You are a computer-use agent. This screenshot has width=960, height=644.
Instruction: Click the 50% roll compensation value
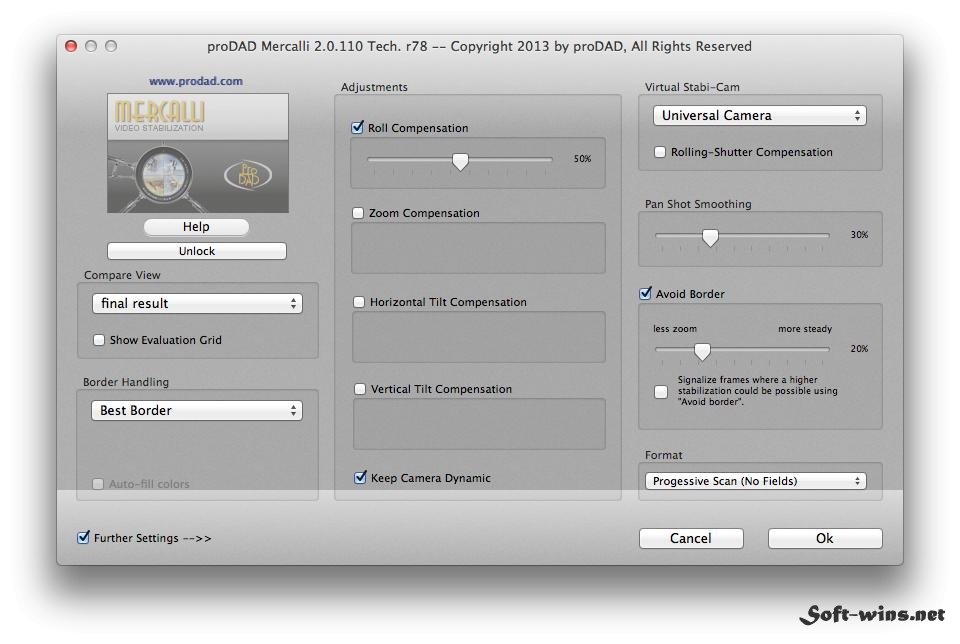click(582, 159)
